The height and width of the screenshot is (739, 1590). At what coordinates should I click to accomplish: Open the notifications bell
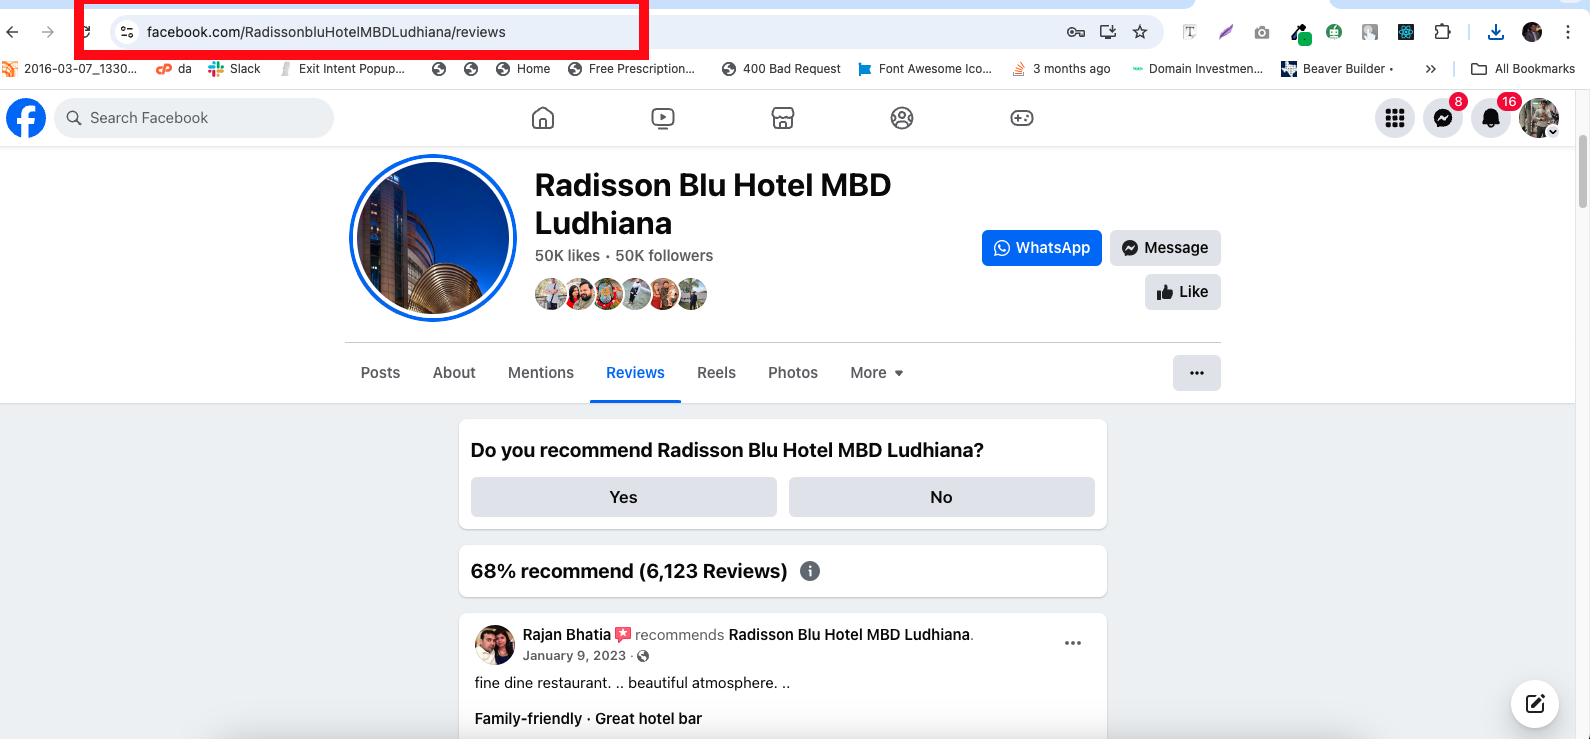click(1490, 118)
